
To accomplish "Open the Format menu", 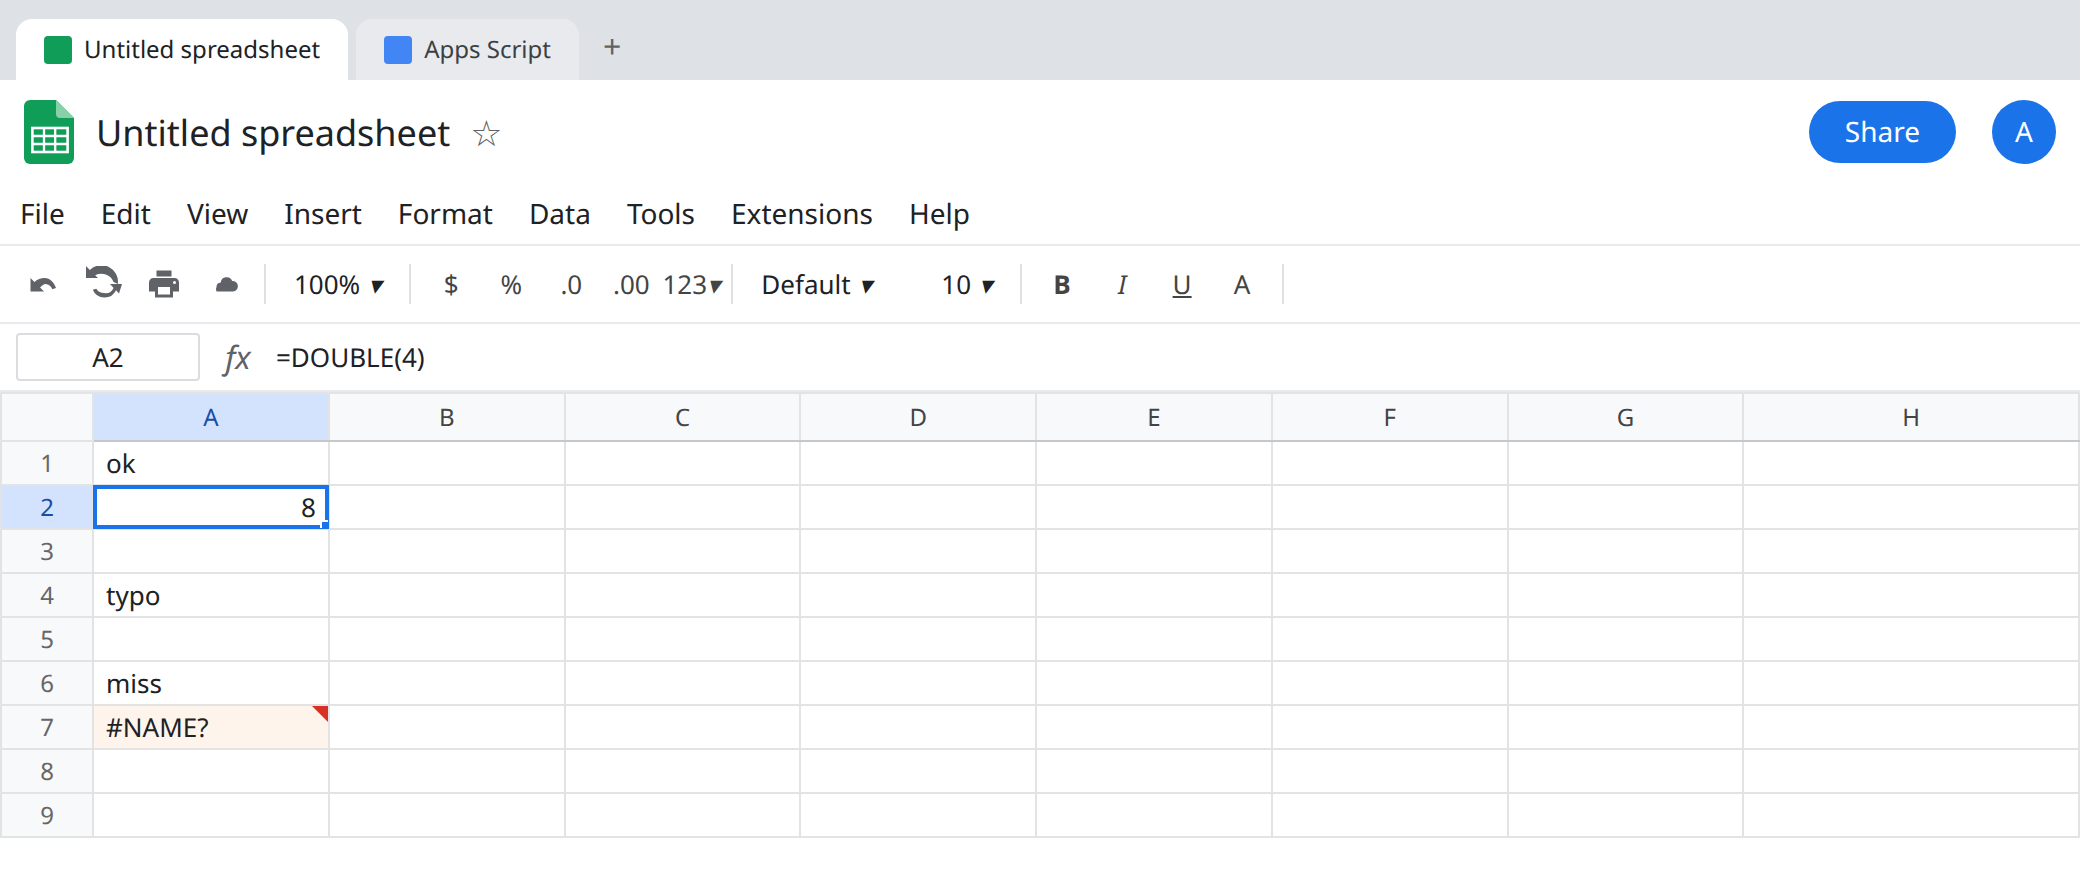I will click(445, 214).
